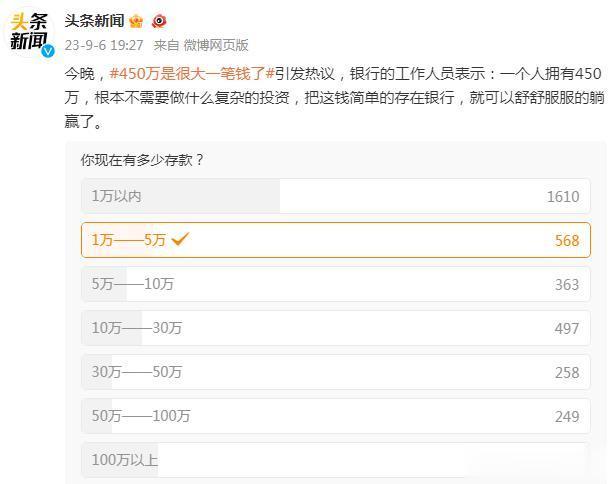609x484 pixels.
Task: Open hashtag #450万是很大一笔钱了#
Action: click(193, 73)
